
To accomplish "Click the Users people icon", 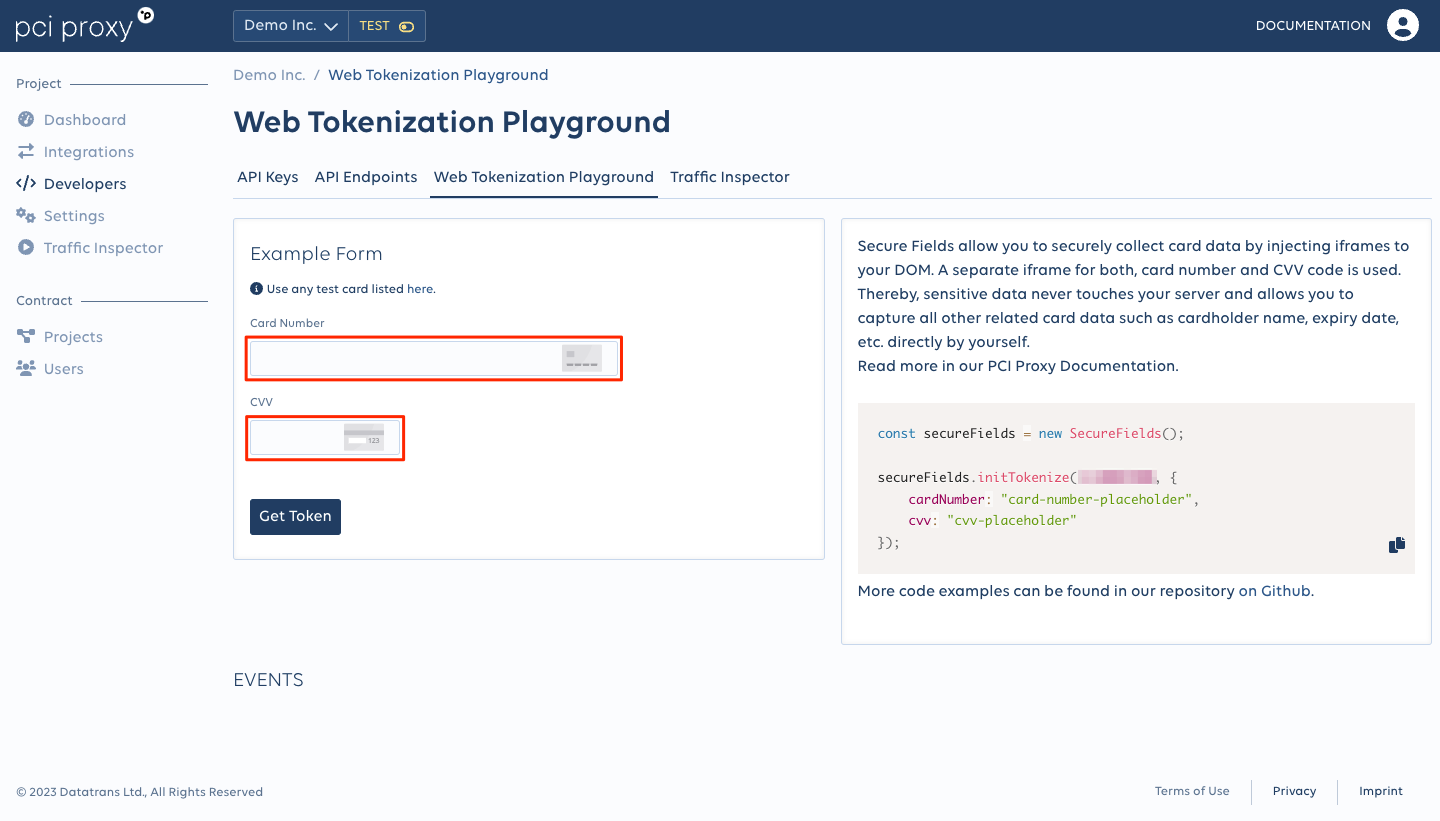I will pos(26,369).
